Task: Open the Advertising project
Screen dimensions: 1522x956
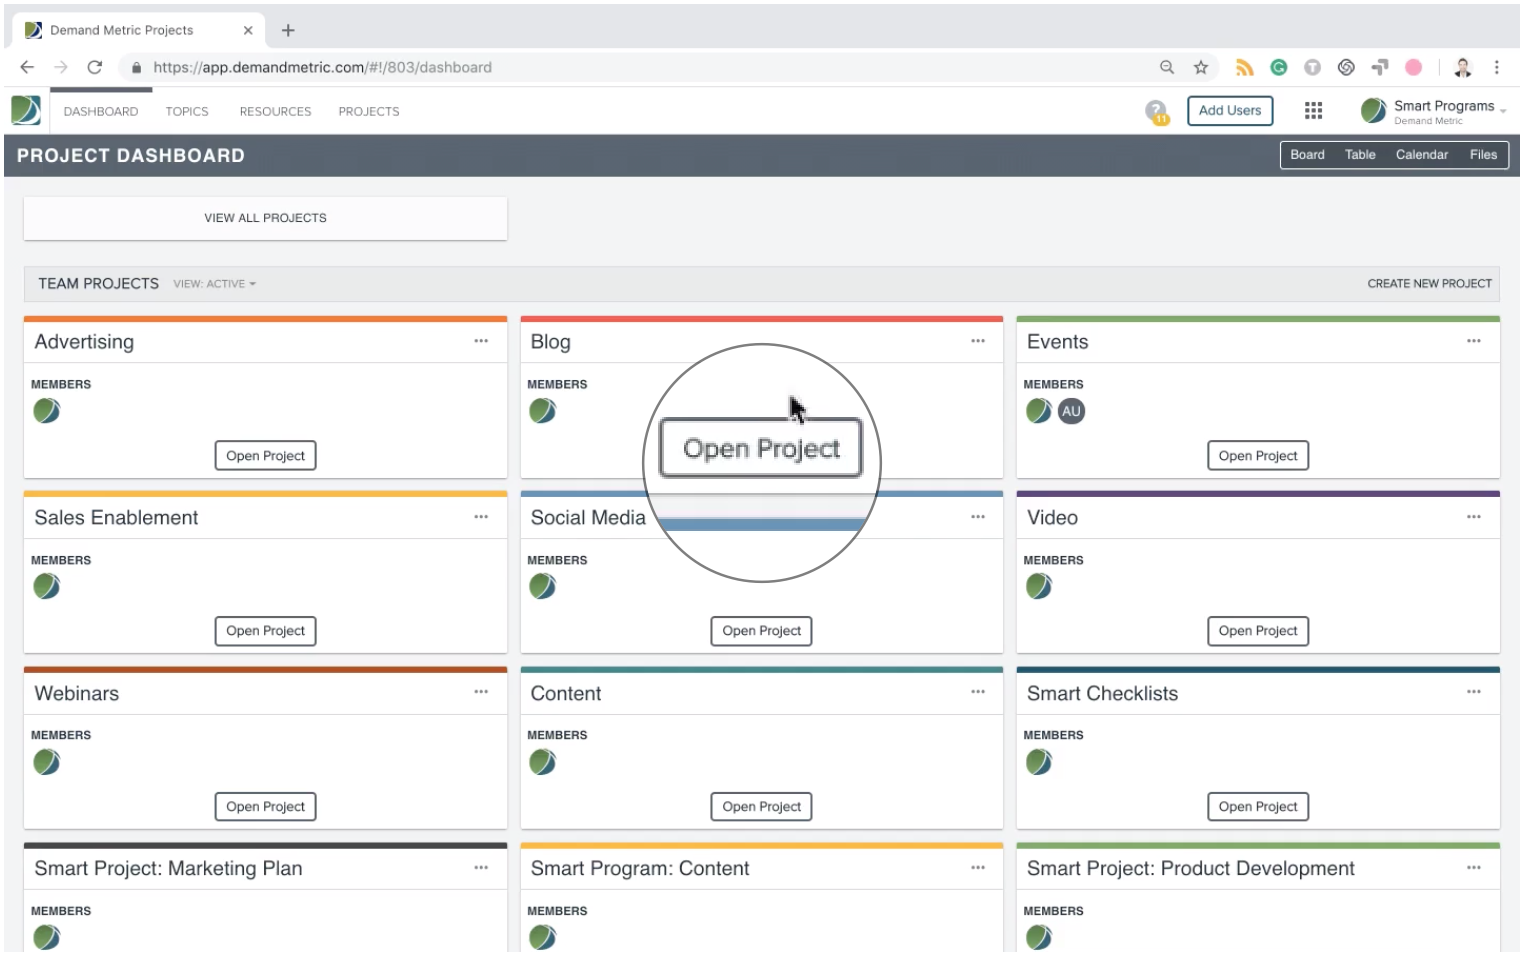Action: pos(265,456)
